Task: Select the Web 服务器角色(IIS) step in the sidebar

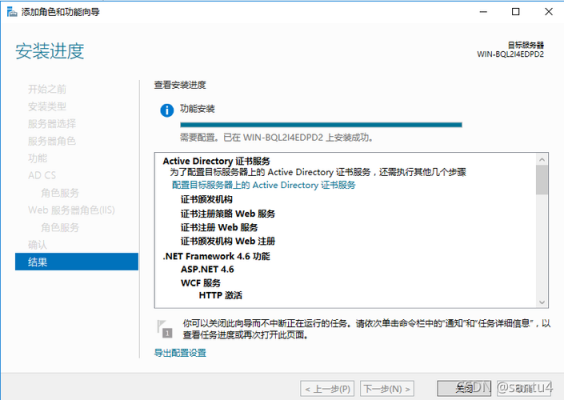Action: [x=72, y=210]
